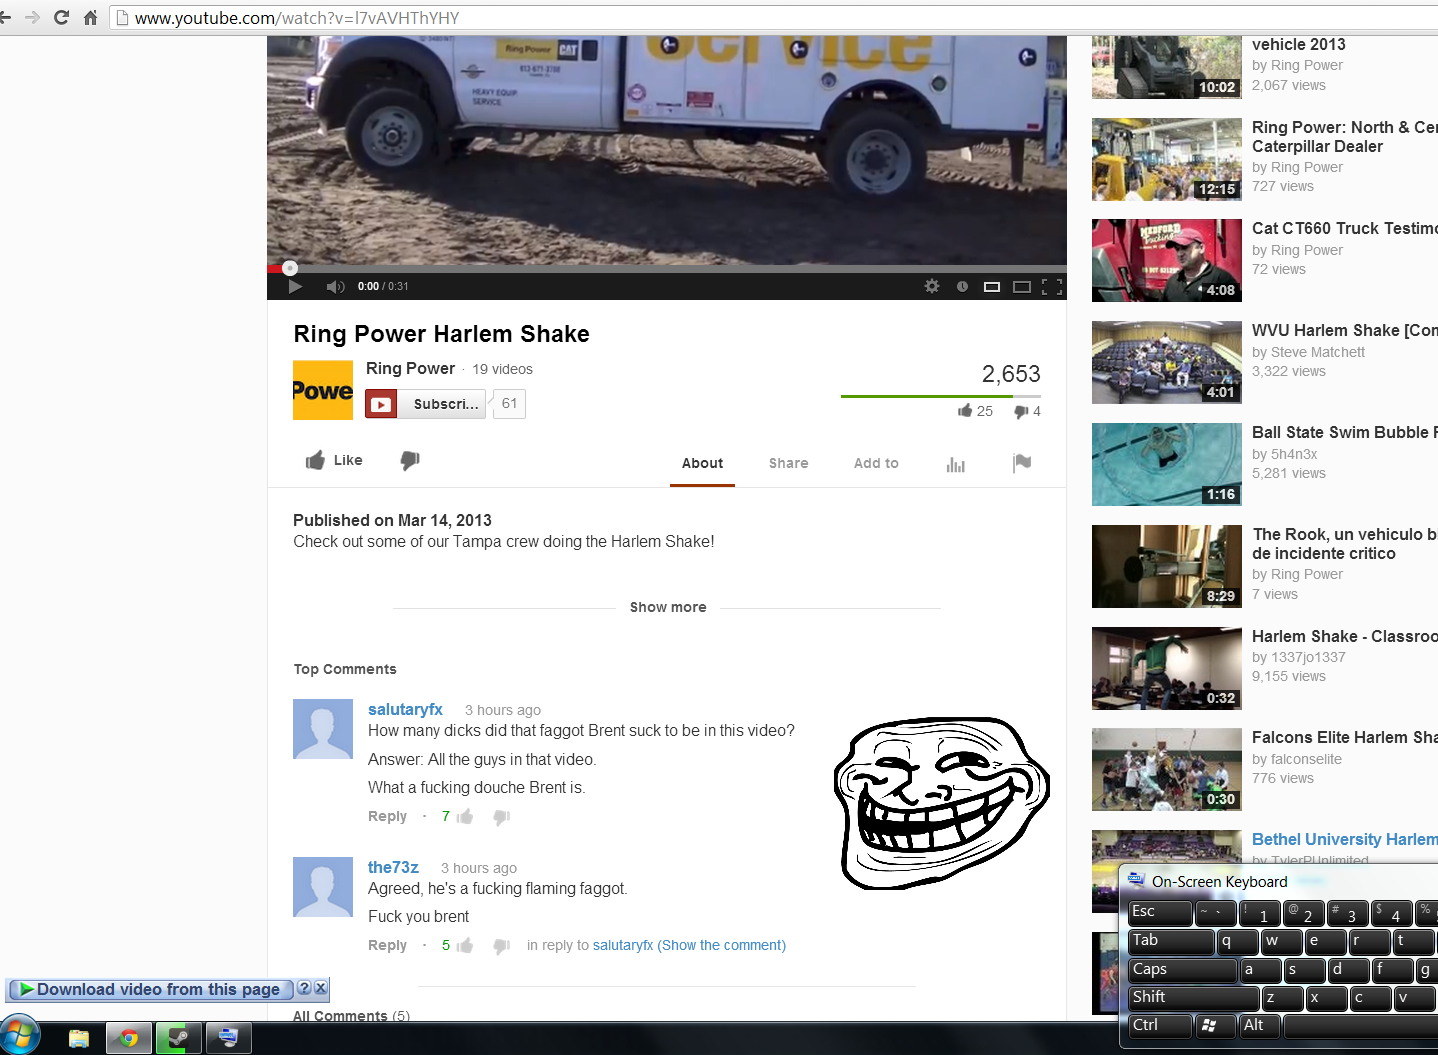Open the73z user profile

point(393,867)
